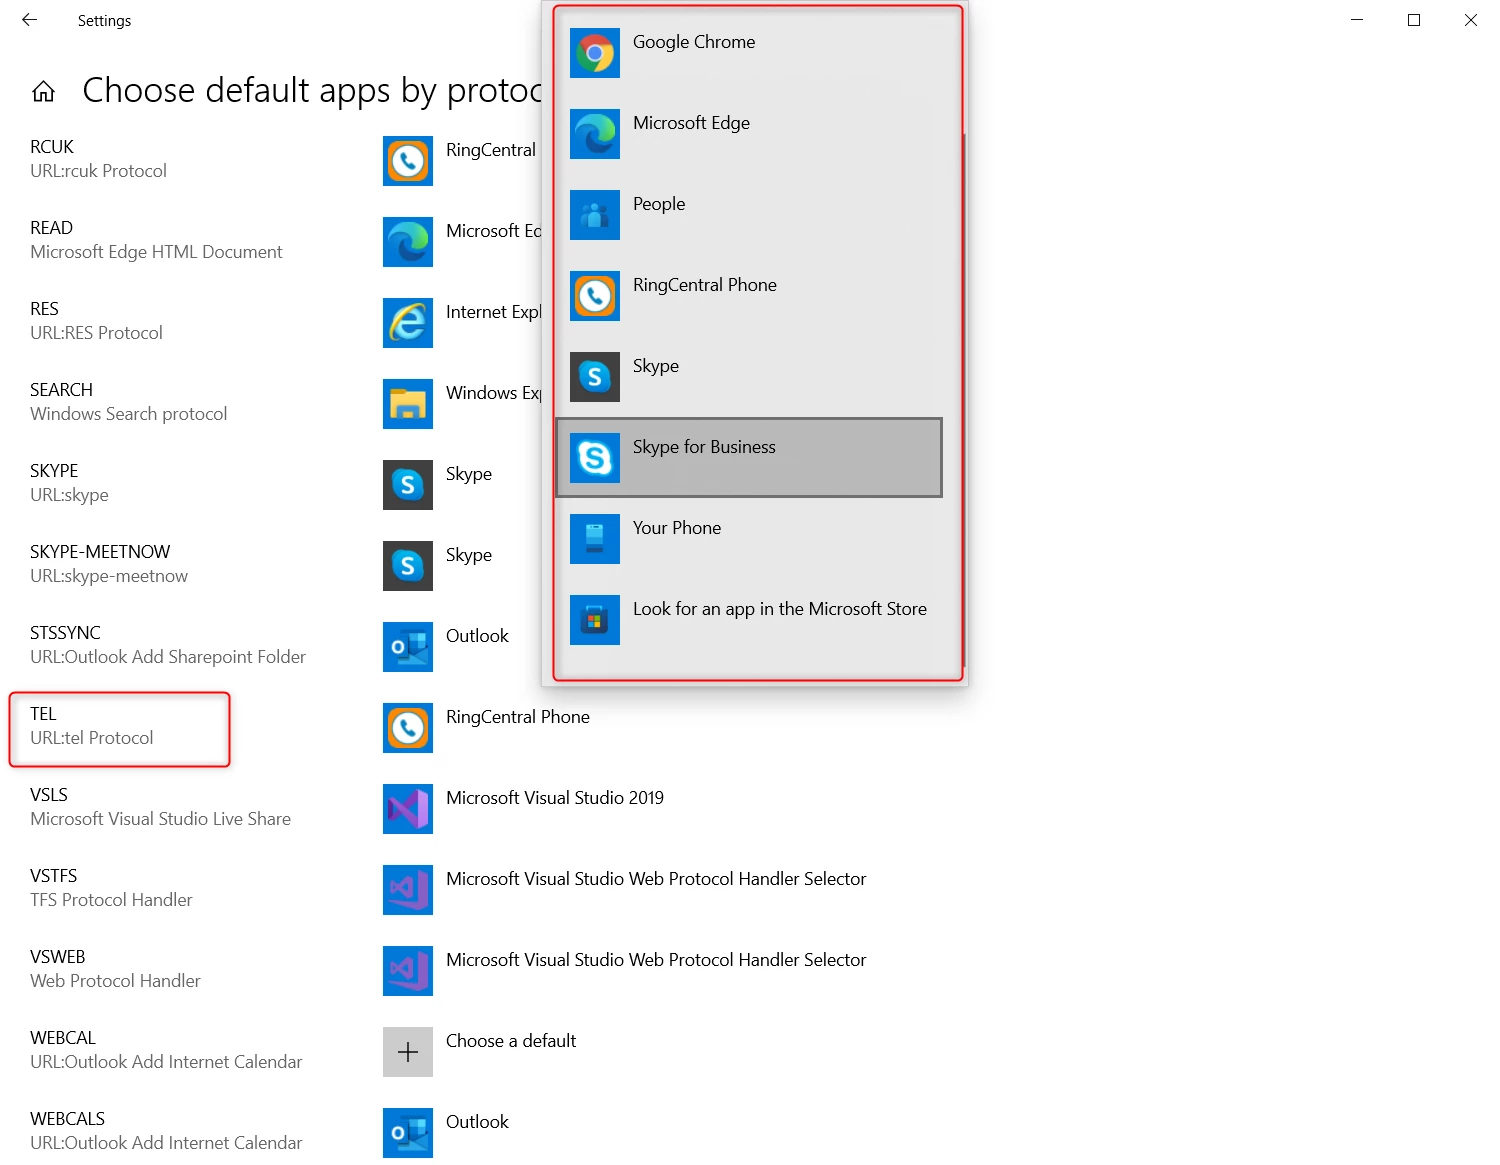Click Microsoft Visual Studio Live Share text
Screen dimensions: 1500x1165
point(160,819)
